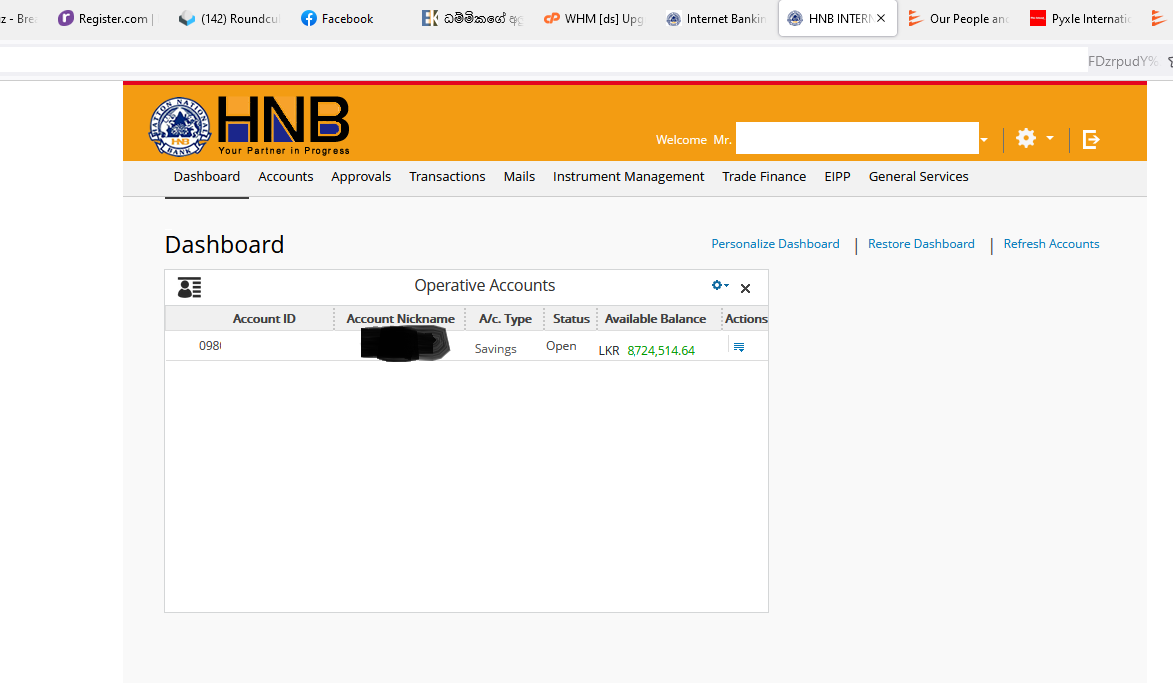Click the Status column header
The height and width of the screenshot is (683, 1173).
click(572, 319)
